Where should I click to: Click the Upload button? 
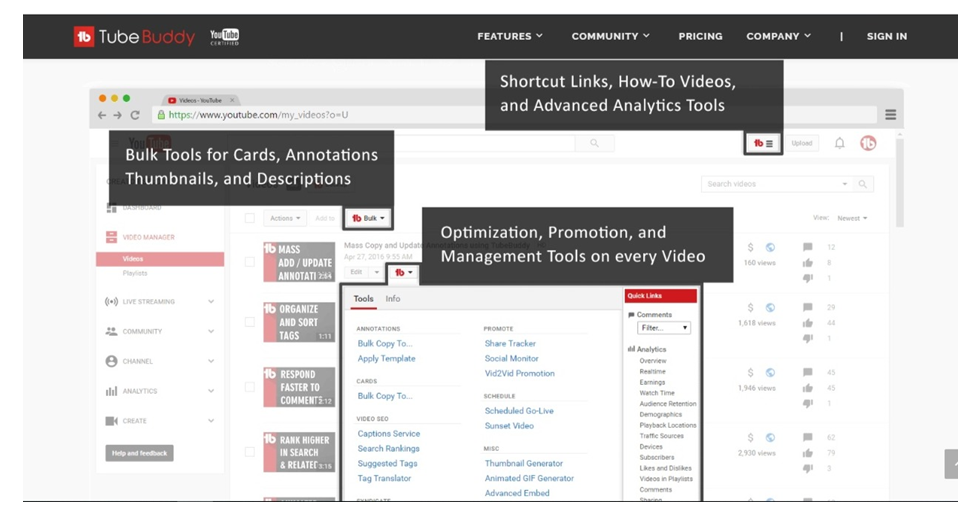tap(801, 143)
